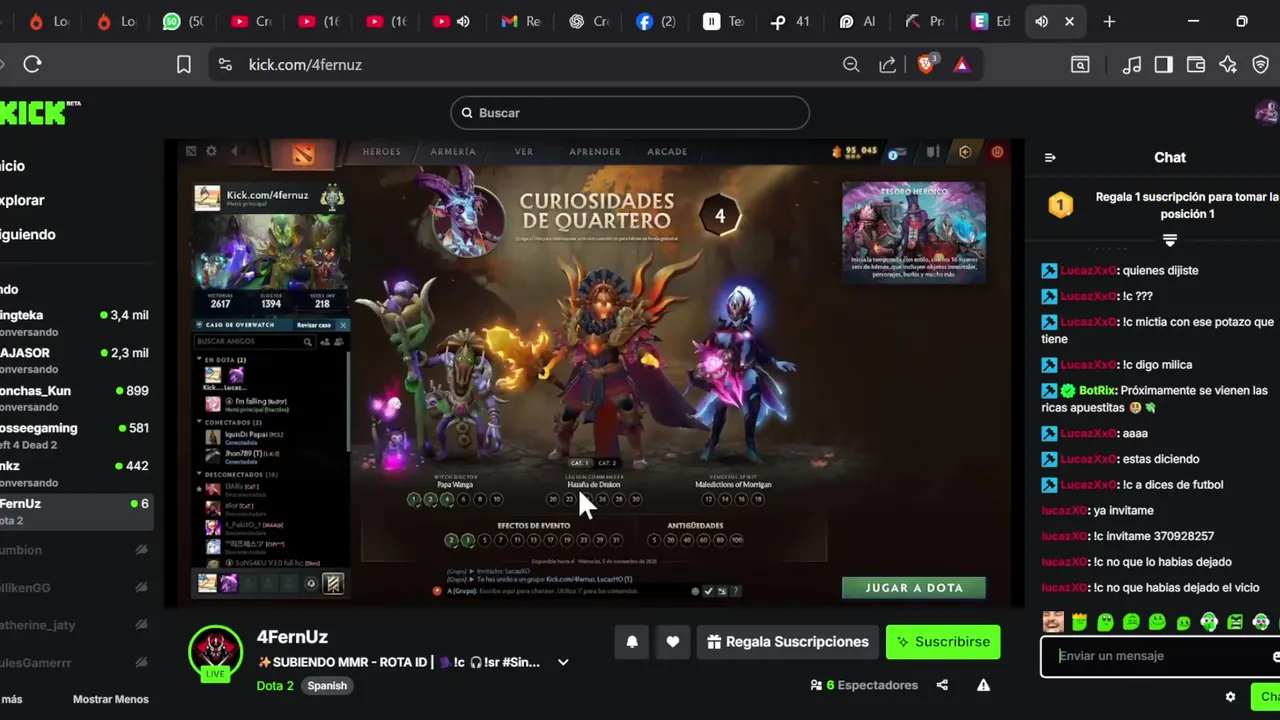Open the first YouTube browser tab
The image size is (1280, 720).
[x=250, y=21]
